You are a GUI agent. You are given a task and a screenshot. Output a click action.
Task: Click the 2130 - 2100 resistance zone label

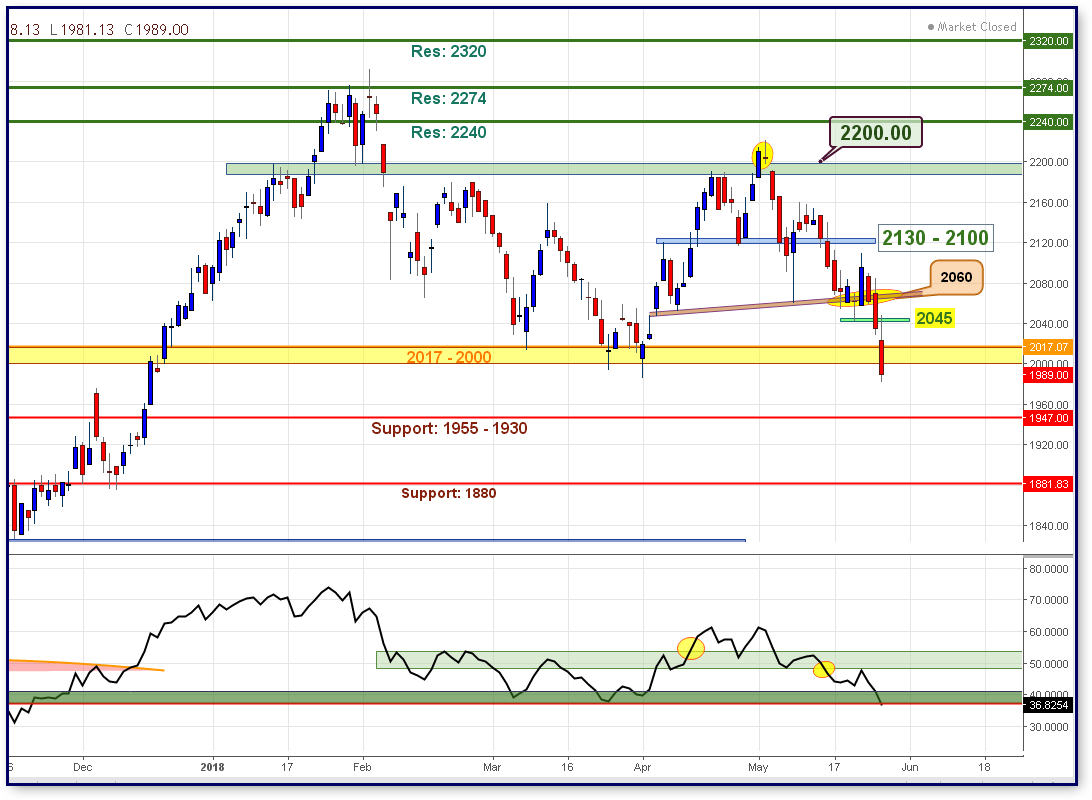tap(934, 238)
